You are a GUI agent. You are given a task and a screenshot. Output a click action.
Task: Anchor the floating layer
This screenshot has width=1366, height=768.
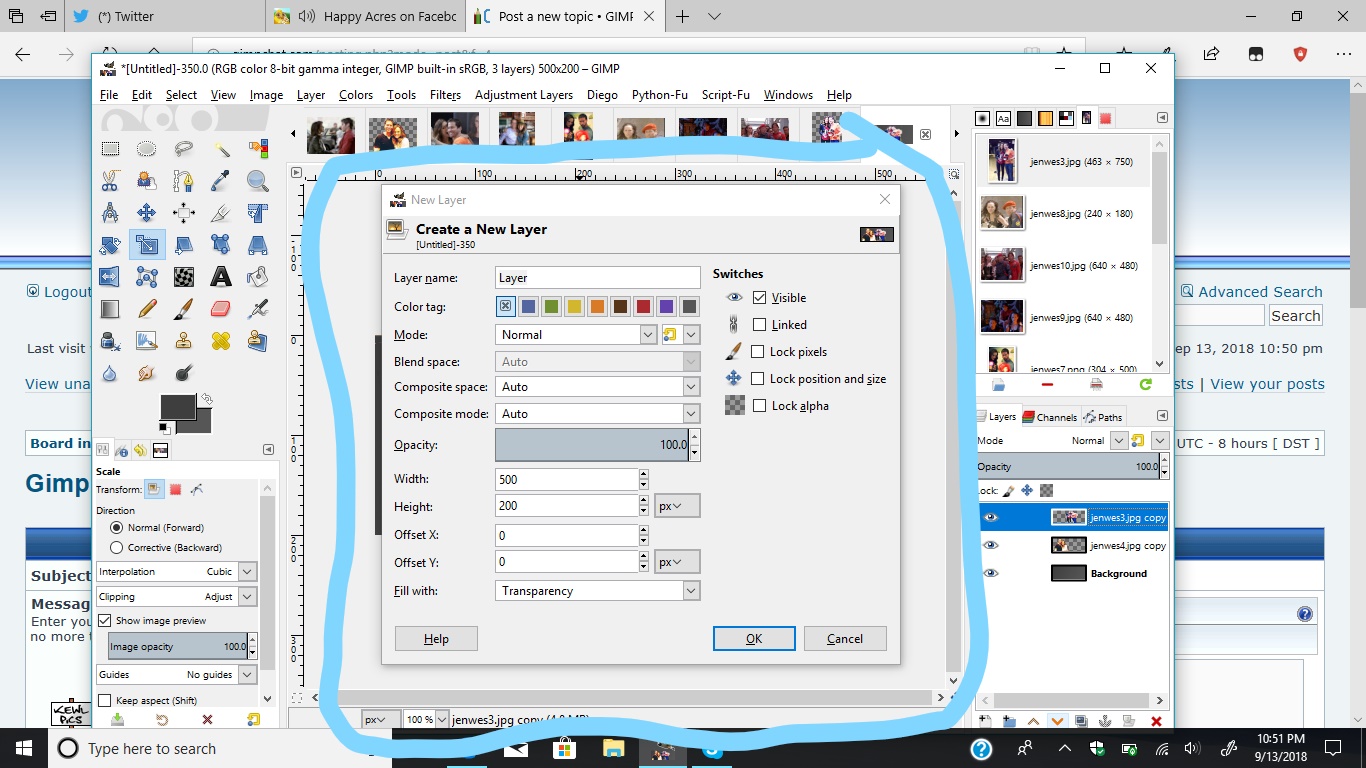coord(1105,721)
